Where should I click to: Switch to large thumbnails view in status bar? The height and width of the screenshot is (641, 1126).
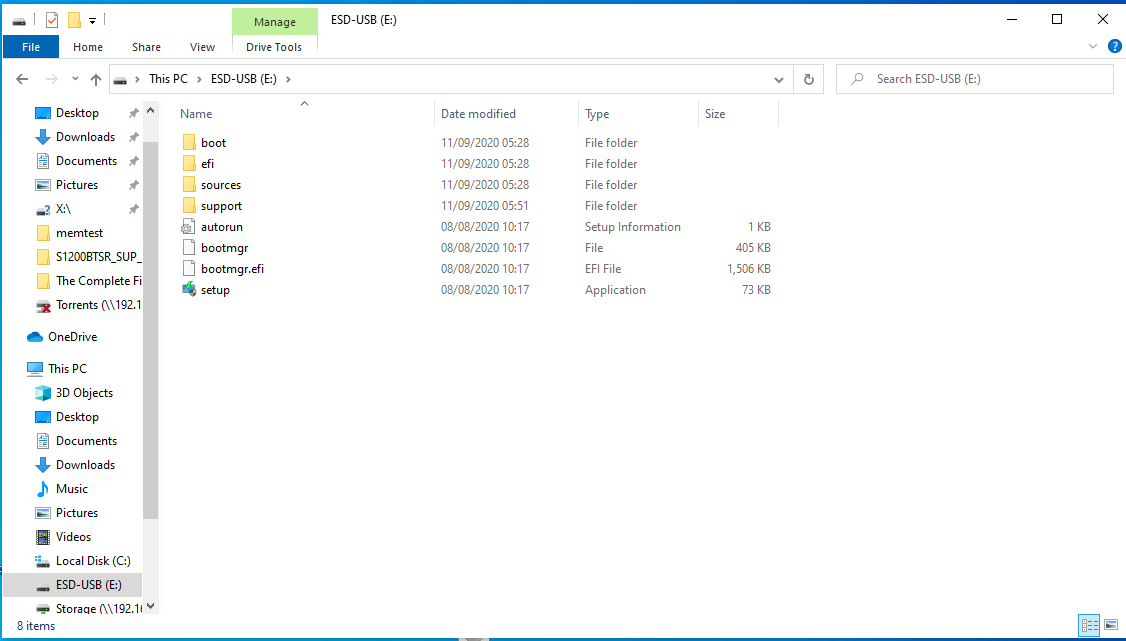(1111, 625)
